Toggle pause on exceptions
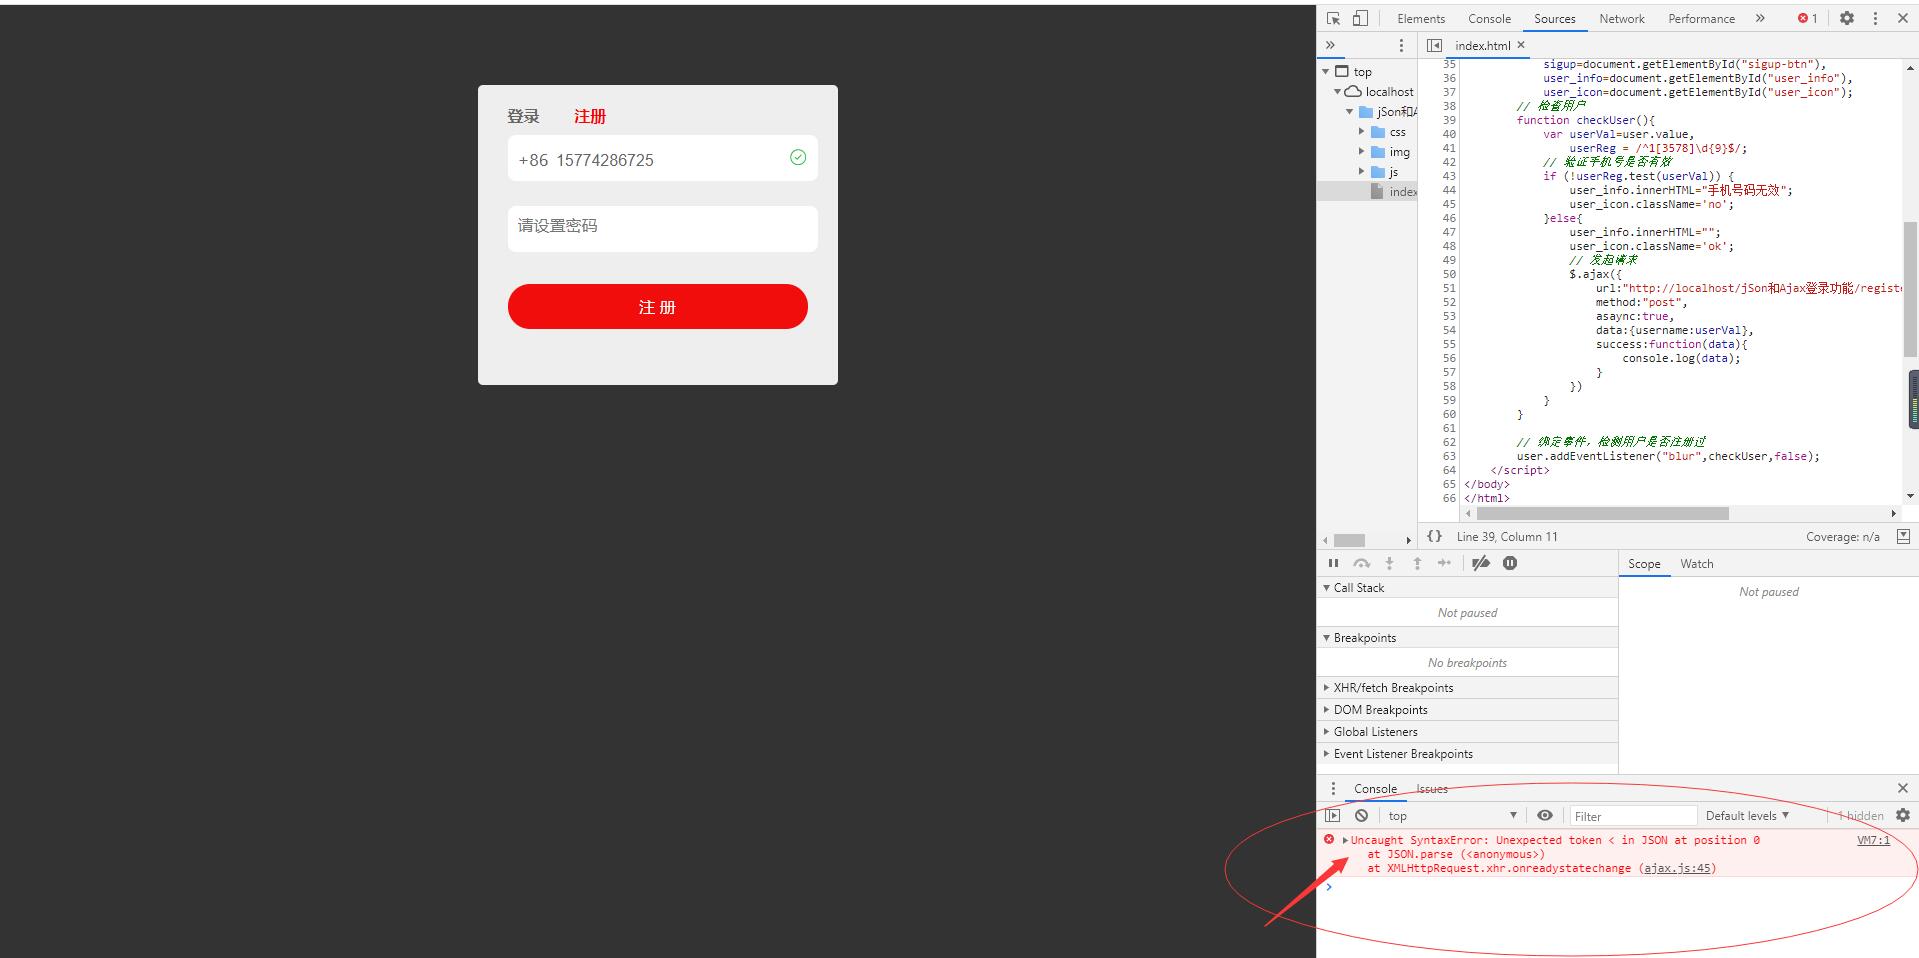This screenshot has width=1919, height=958. [1510, 563]
